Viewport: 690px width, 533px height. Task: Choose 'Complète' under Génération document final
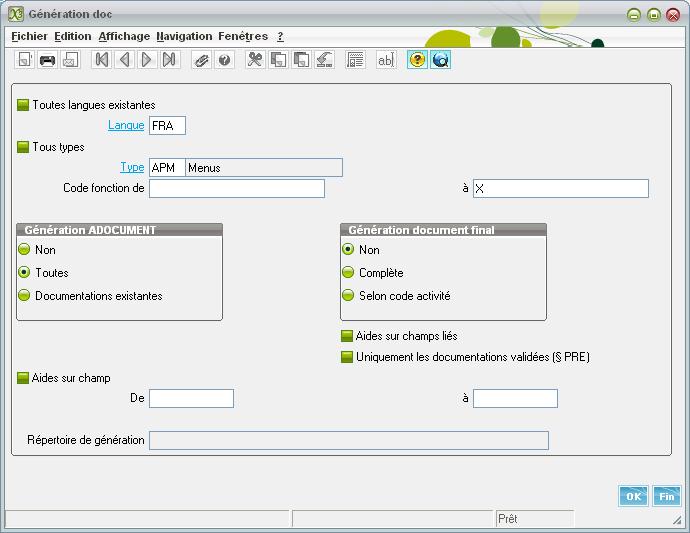348,273
